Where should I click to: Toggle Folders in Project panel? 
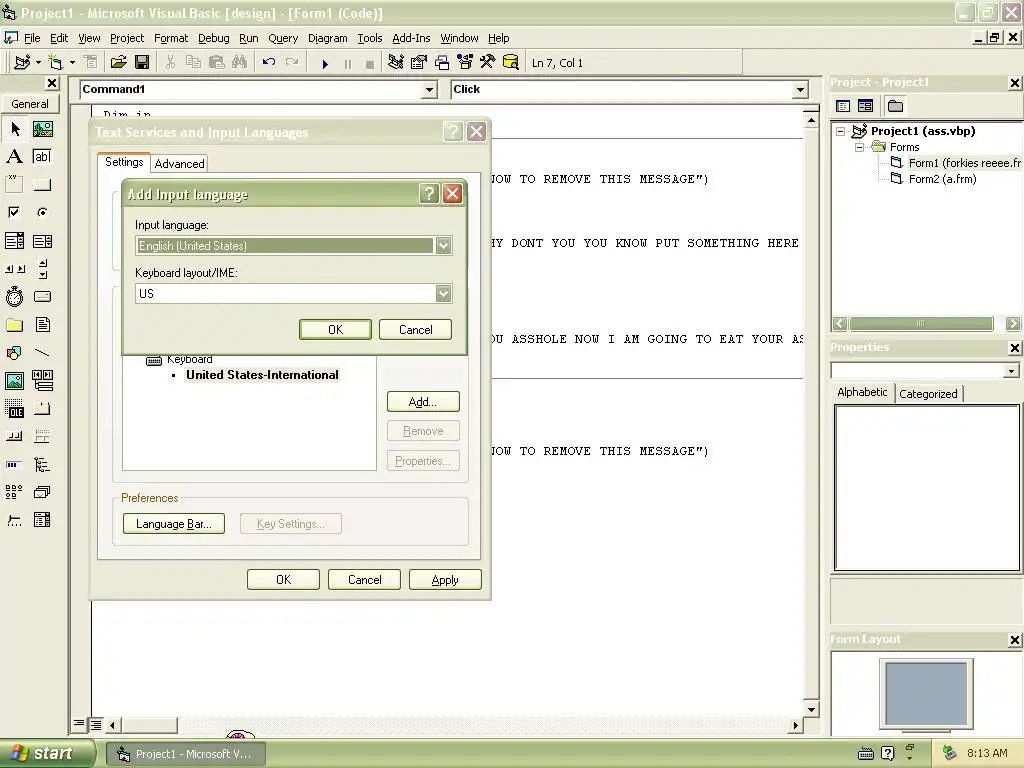click(x=895, y=106)
